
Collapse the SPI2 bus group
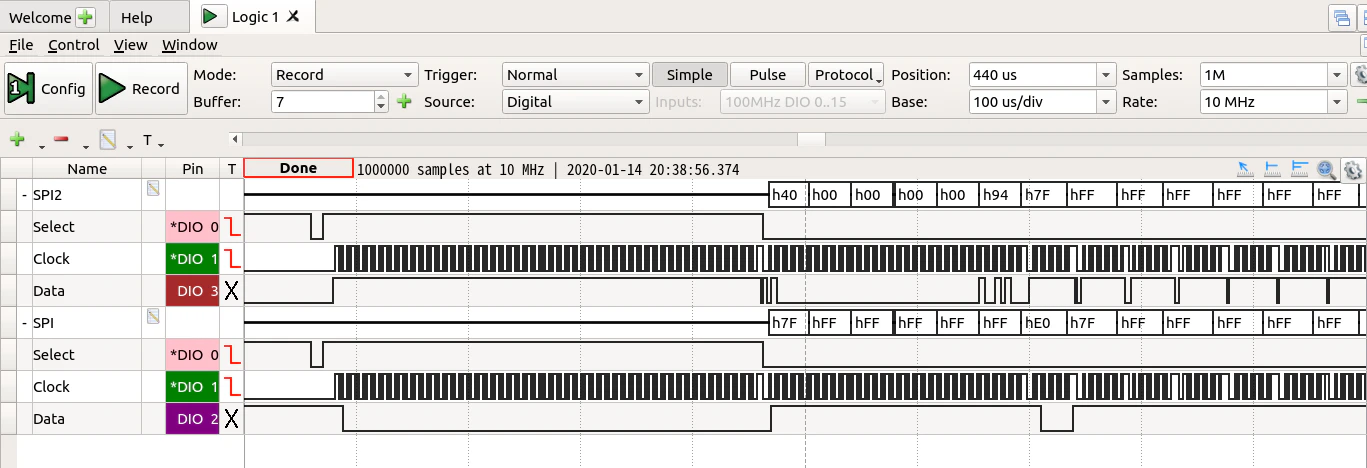24,195
